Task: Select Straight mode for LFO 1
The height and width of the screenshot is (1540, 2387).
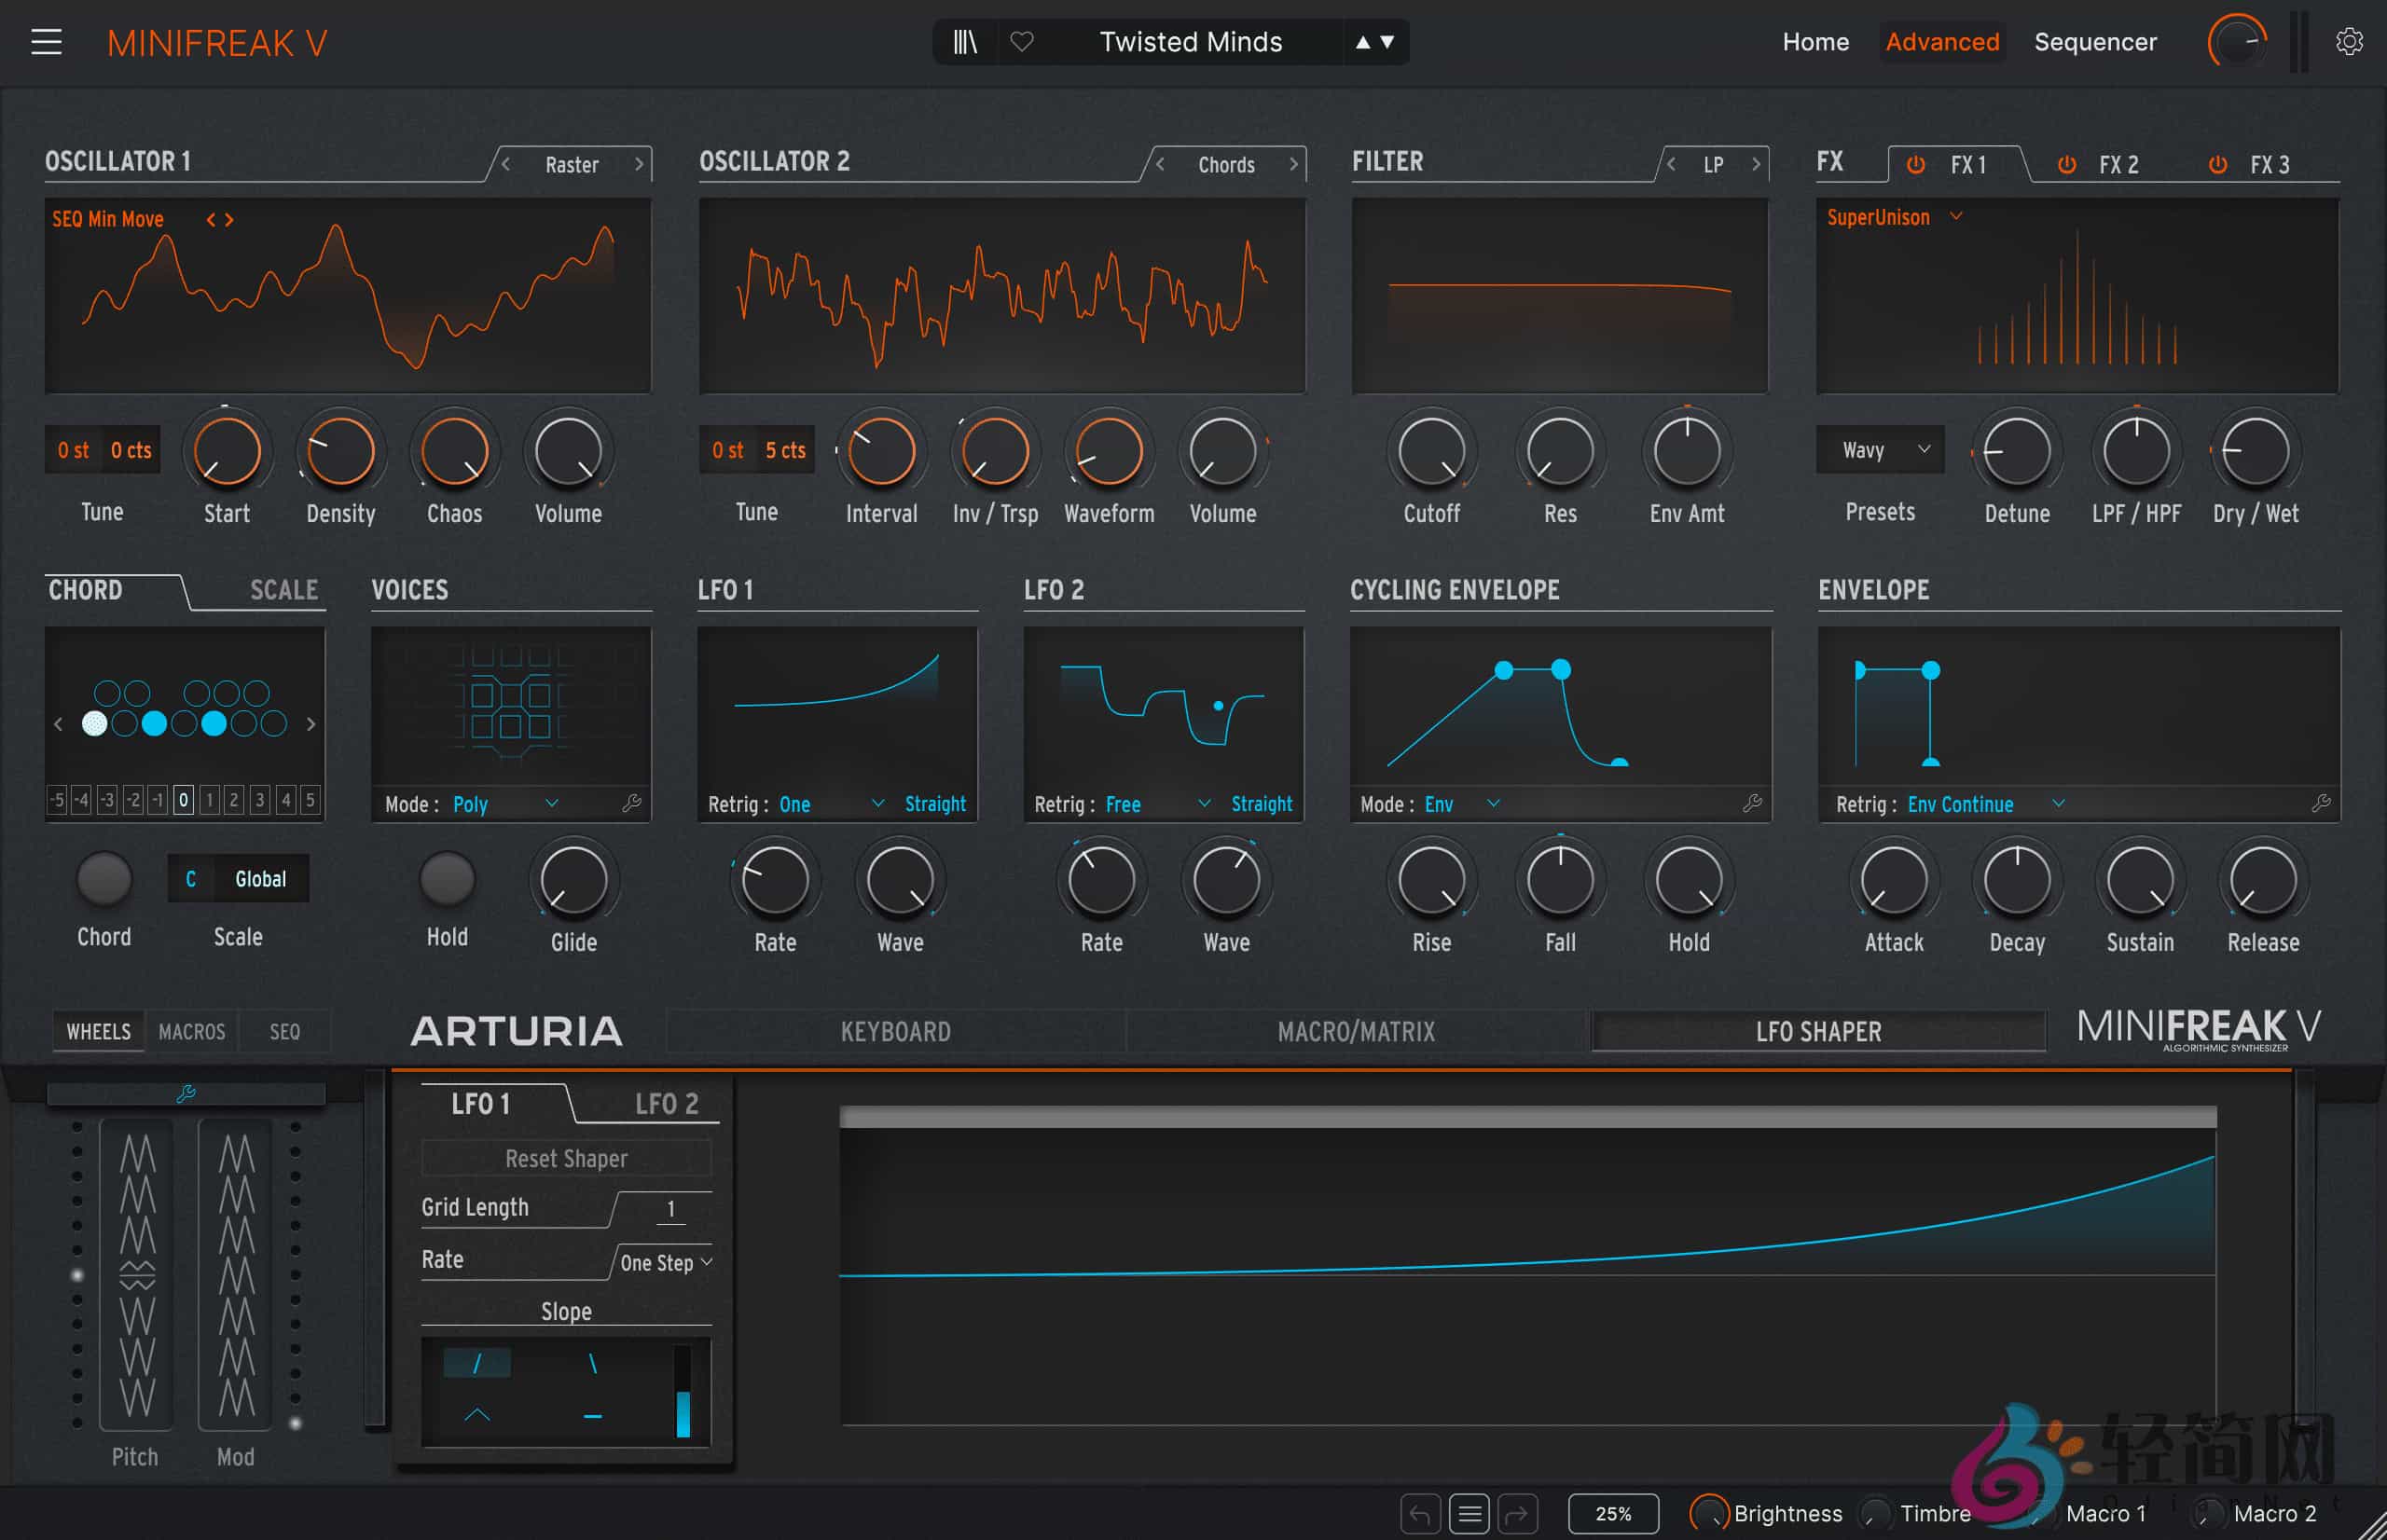Action: (x=934, y=803)
